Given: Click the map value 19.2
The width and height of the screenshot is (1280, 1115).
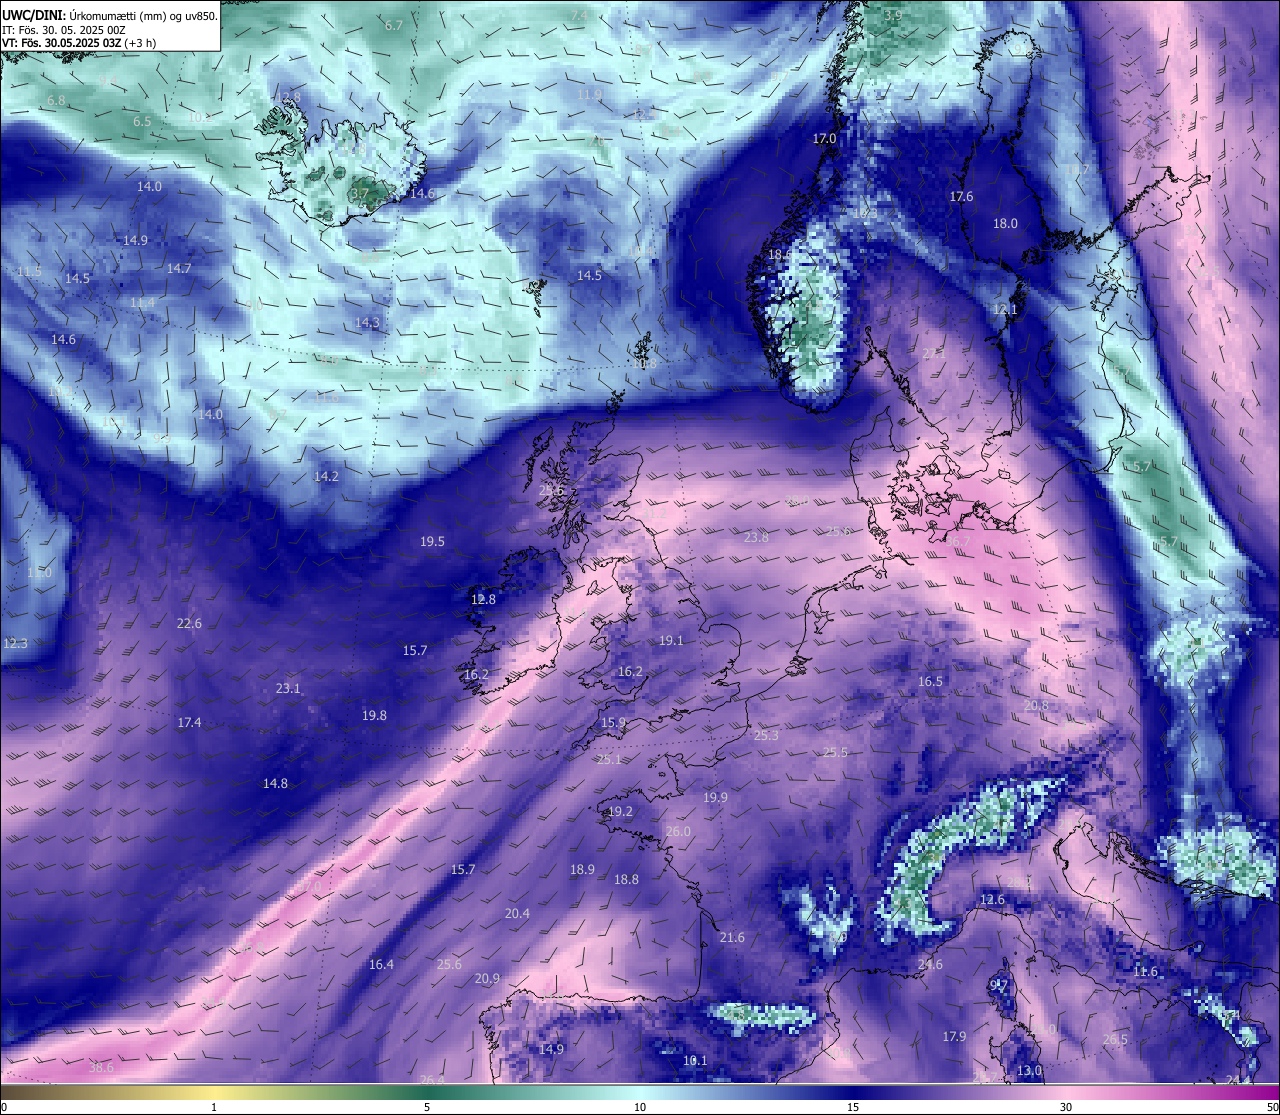Looking at the screenshot, I should [x=620, y=811].
